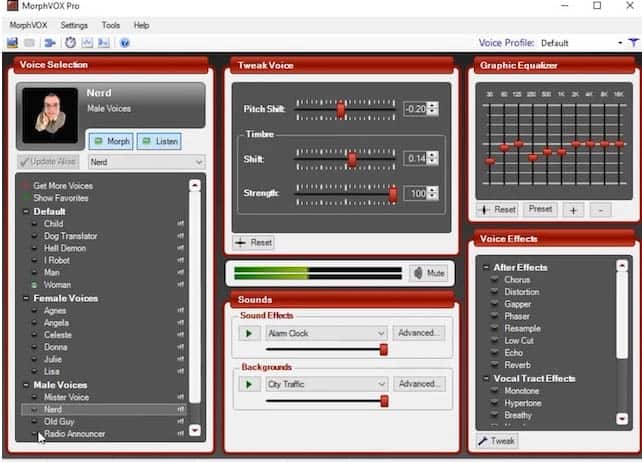Click the Timbre Strength slider handle
Screen dimensions: 642x462
(x=393, y=194)
